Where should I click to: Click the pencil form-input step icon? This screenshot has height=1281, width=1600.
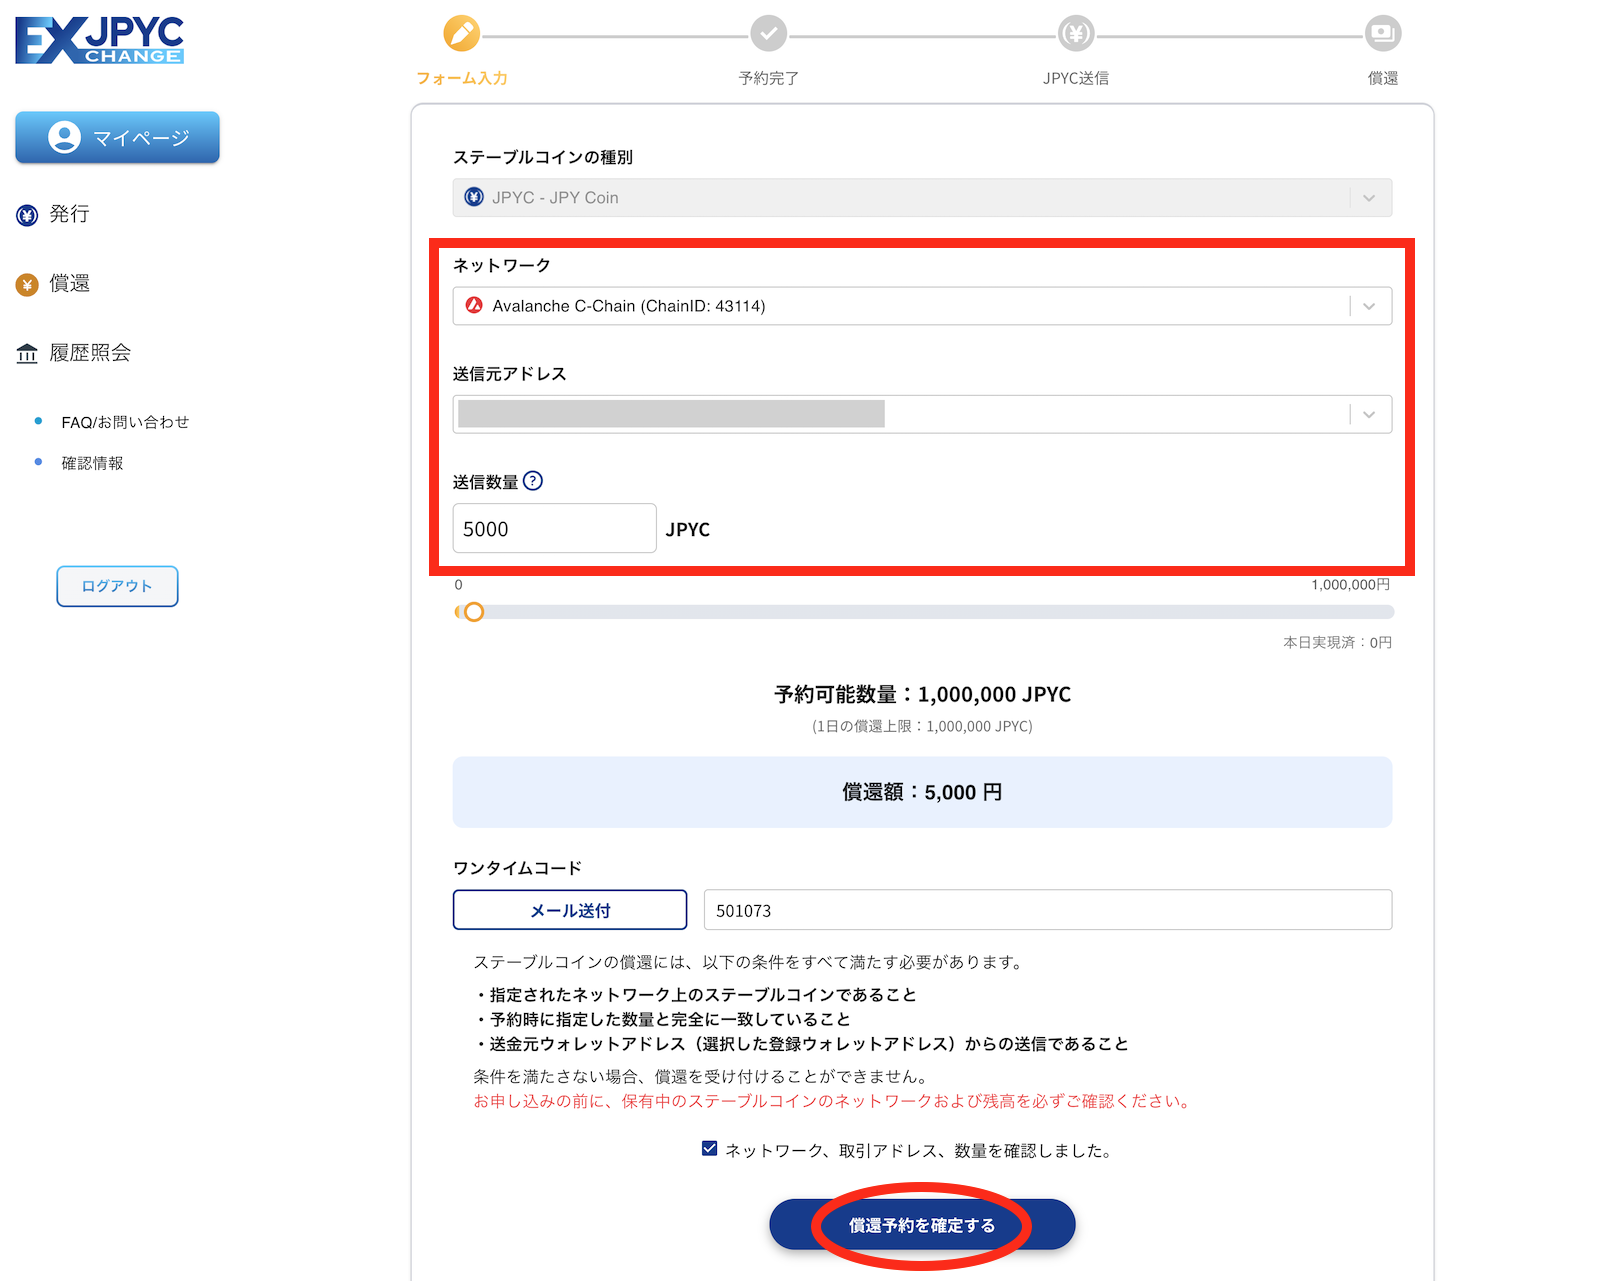tap(461, 34)
